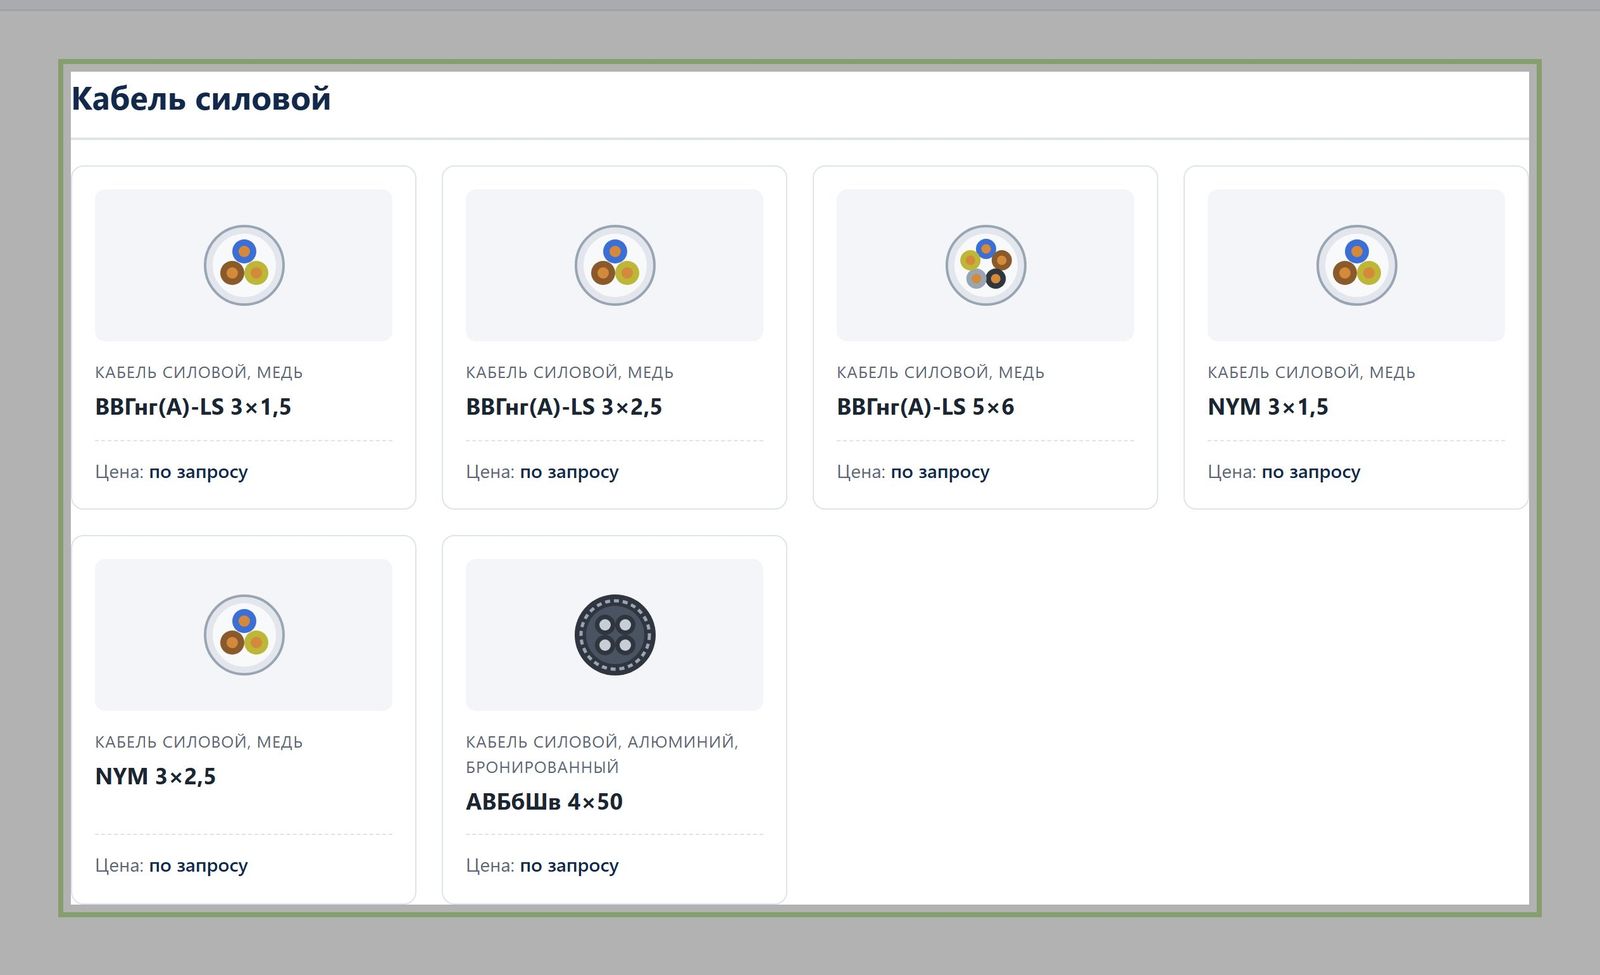Click the cable icon for NYM 3×1,5

(1357, 265)
